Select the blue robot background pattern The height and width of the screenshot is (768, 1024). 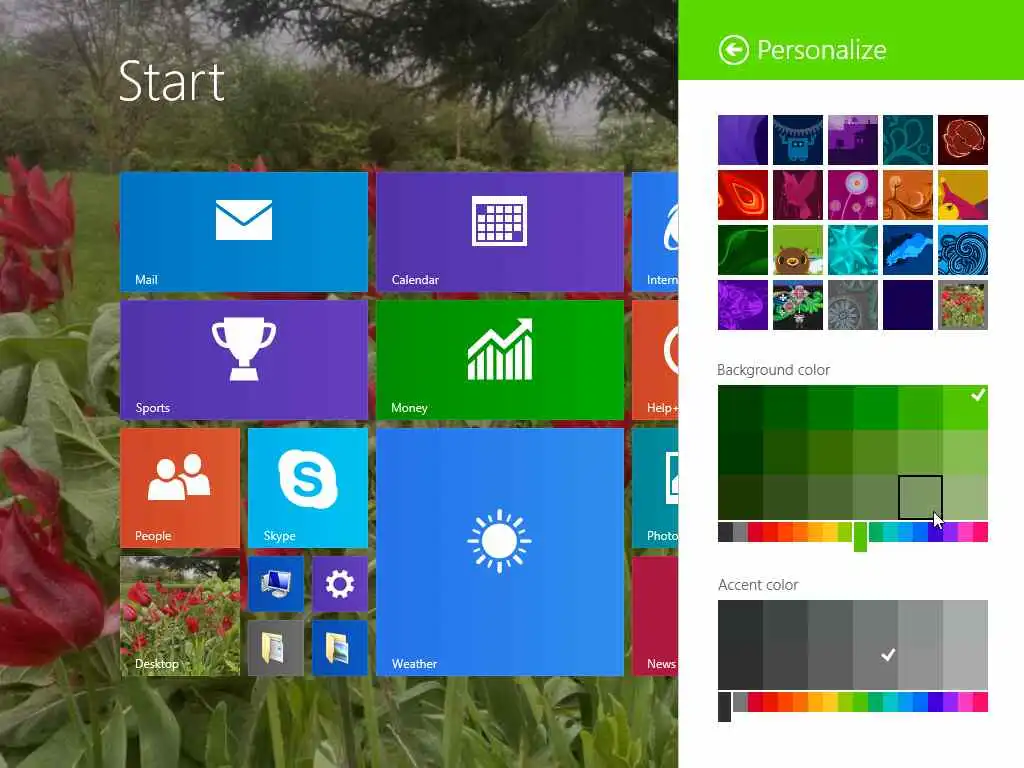(x=797, y=140)
